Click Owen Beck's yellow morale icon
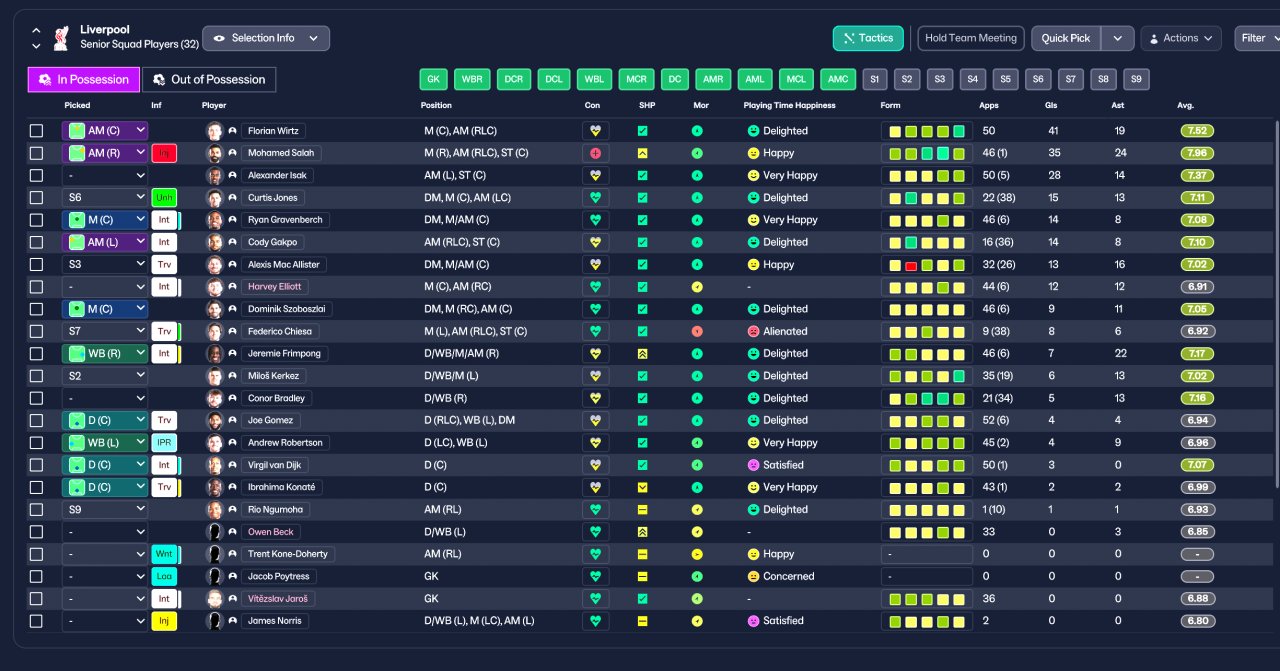 coord(697,532)
